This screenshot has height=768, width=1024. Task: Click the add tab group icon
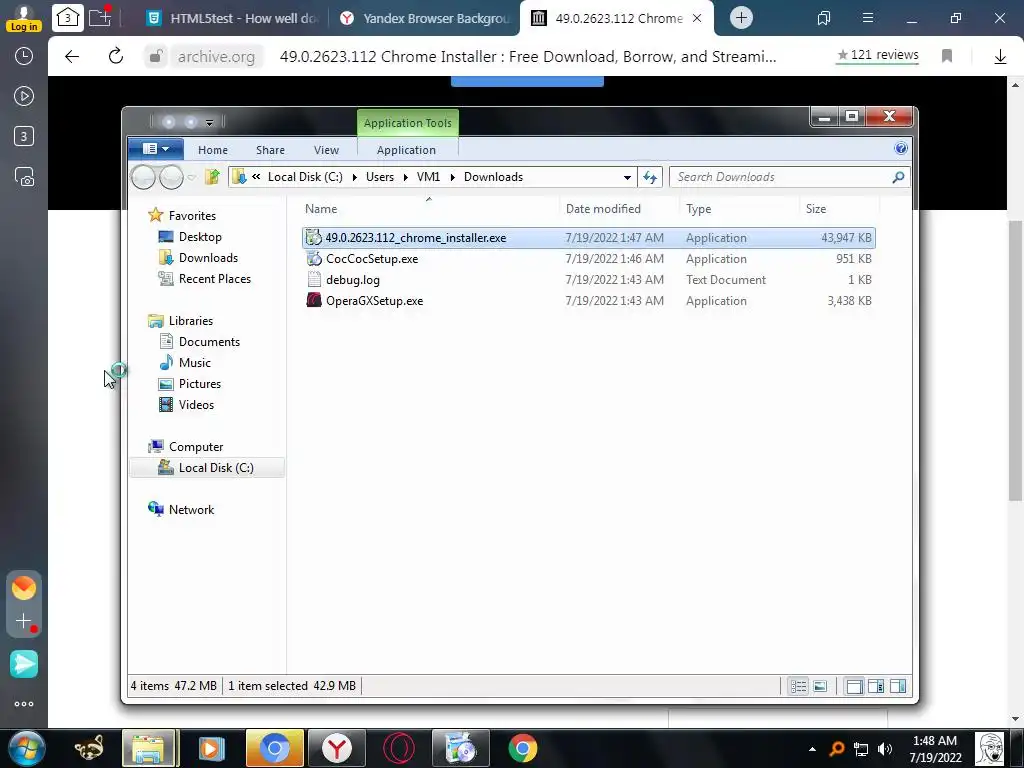(100, 18)
